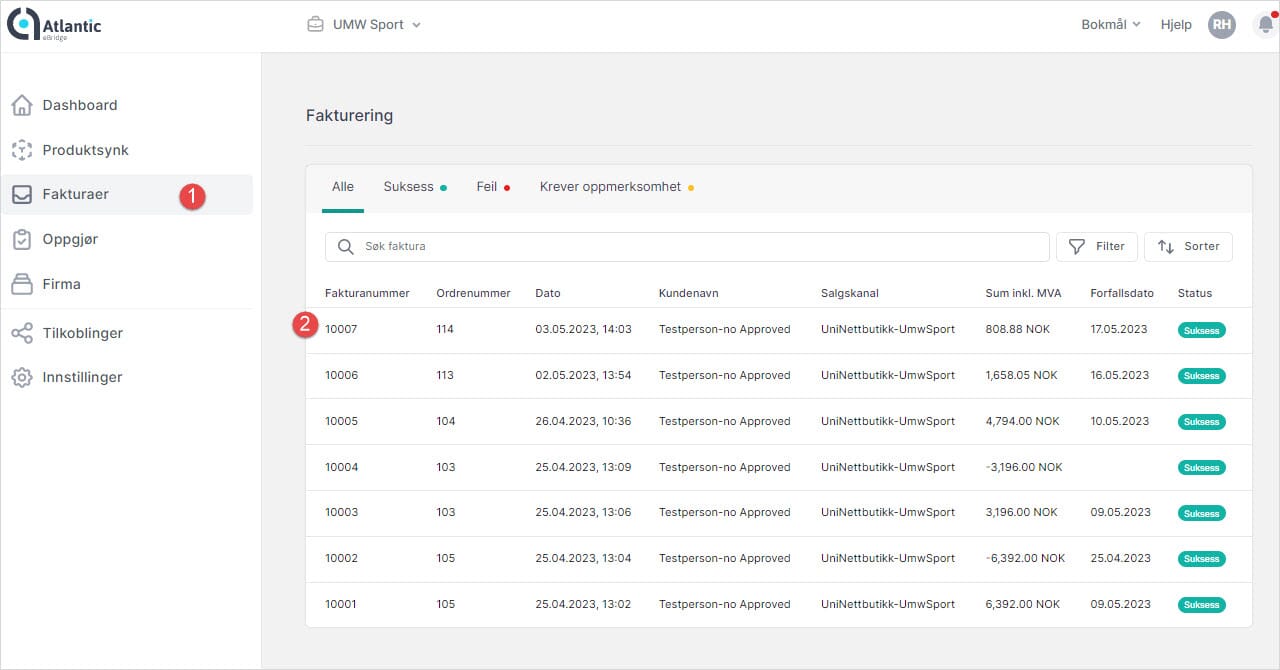This screenshot has width=1280, height=670.
Task: Open Innstillinger gear icon
Action: tap(21, 377)
